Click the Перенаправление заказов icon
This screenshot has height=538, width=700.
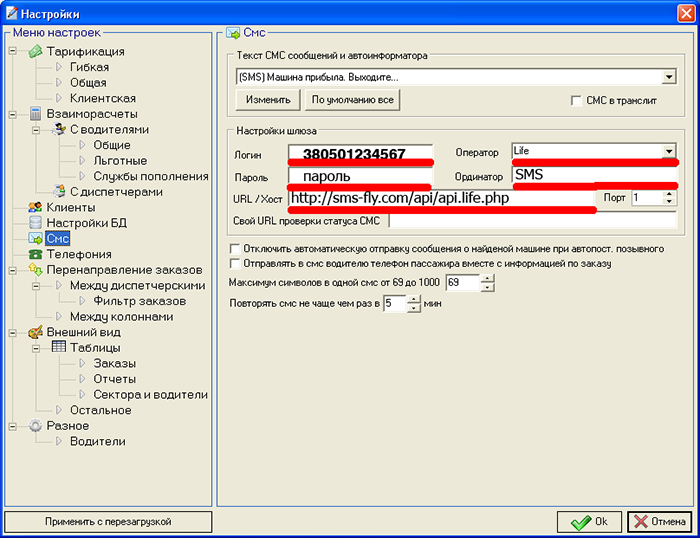35,270
